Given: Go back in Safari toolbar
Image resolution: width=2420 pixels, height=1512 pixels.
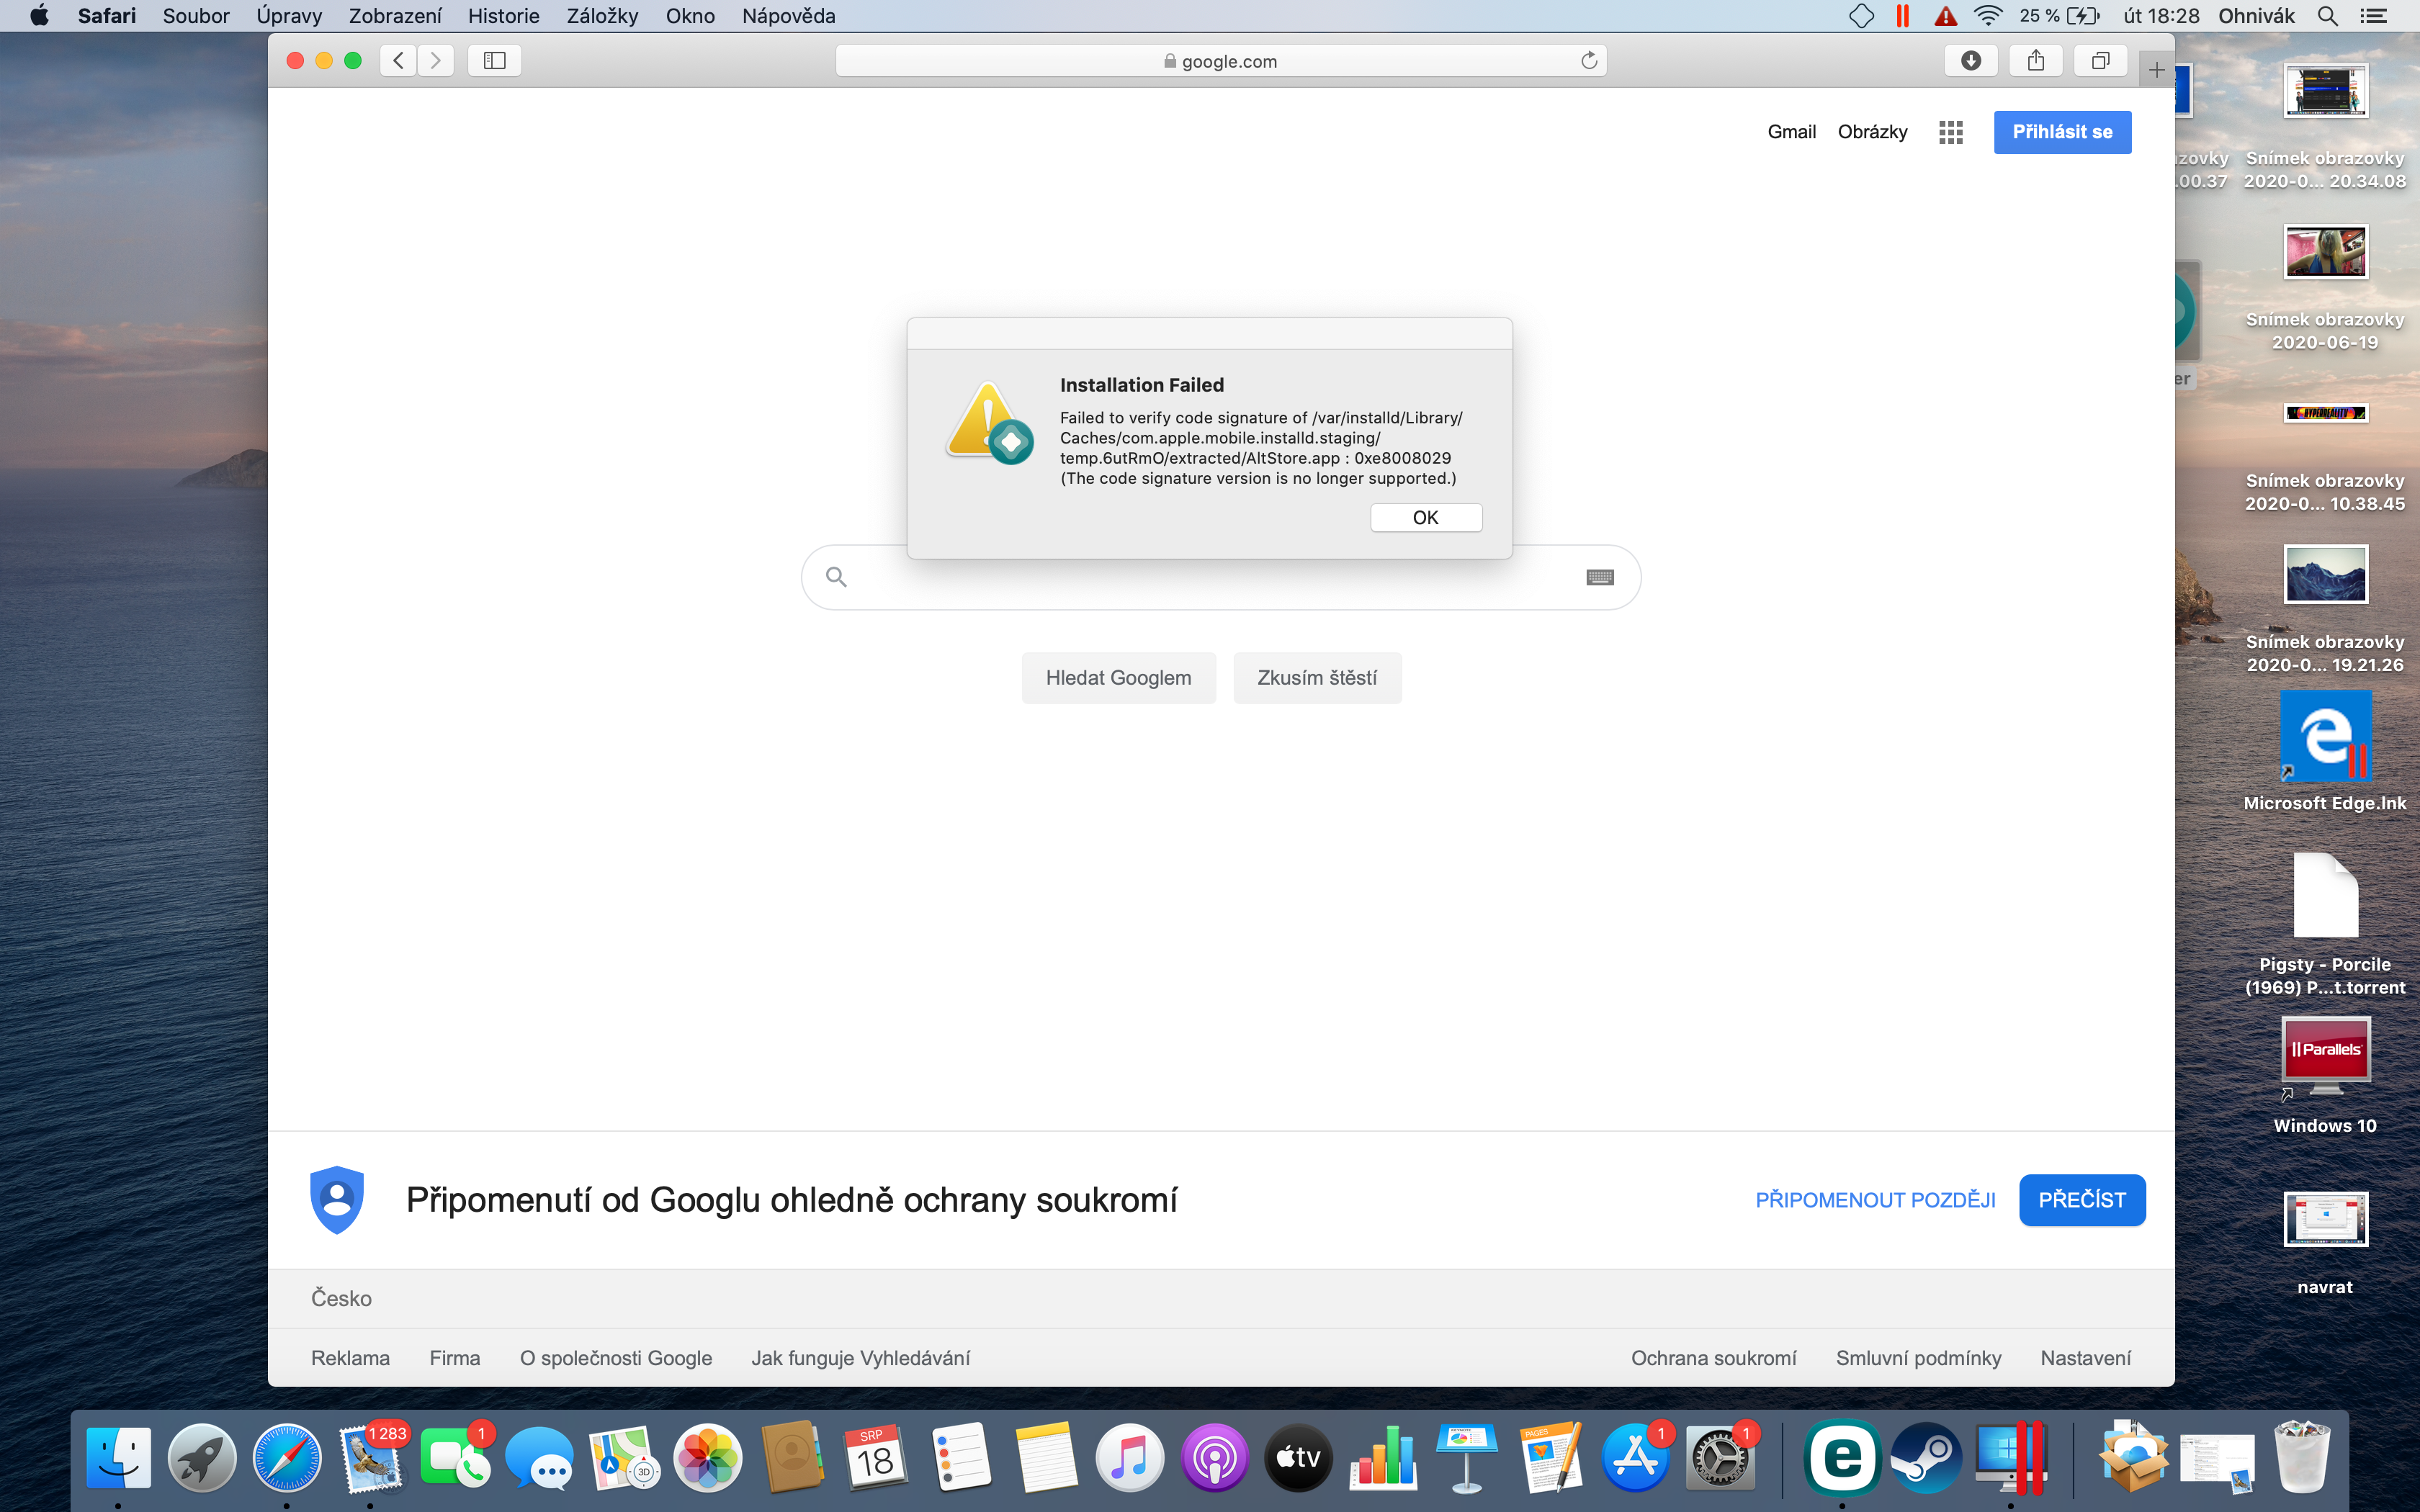Looking at the screenshot, I should coord(398,61).
